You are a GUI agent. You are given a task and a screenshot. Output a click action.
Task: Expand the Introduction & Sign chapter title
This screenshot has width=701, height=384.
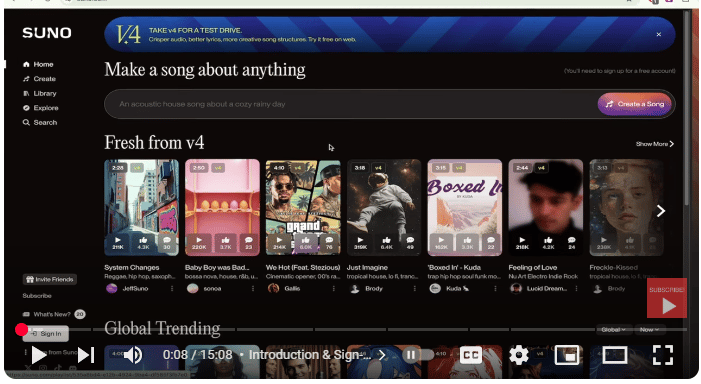(317, 355)
